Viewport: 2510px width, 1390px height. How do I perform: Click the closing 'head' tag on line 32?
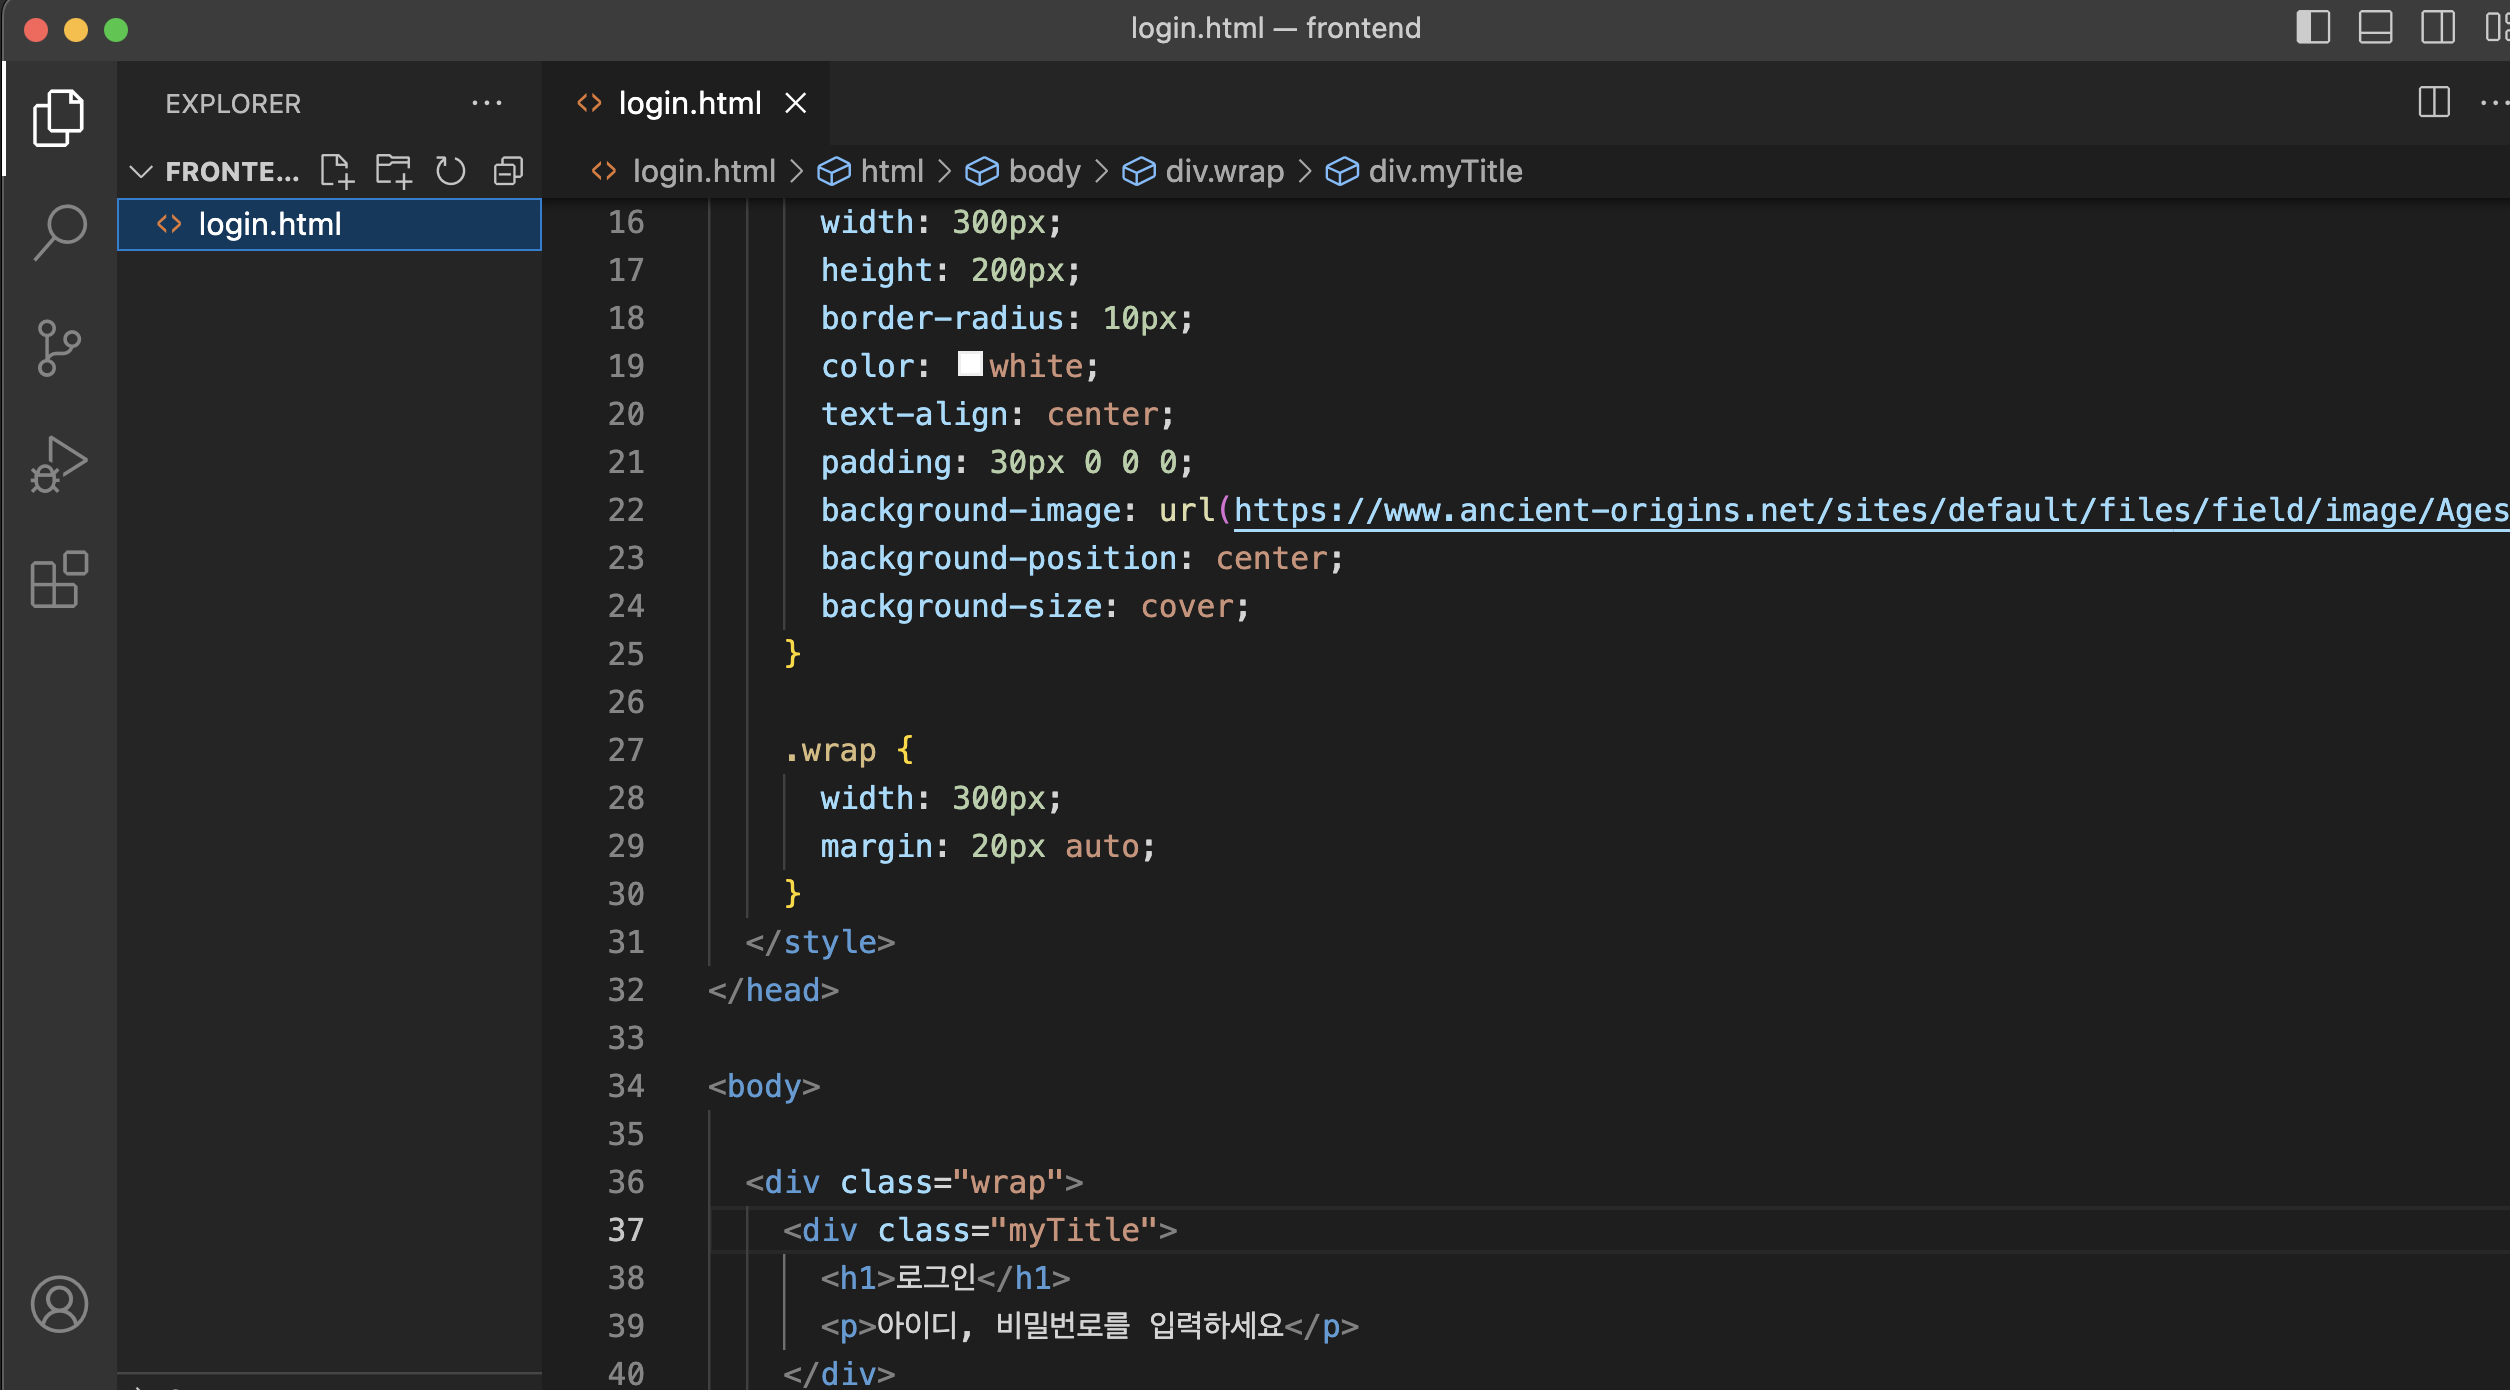pyautogui.click(x=773, y=990)
